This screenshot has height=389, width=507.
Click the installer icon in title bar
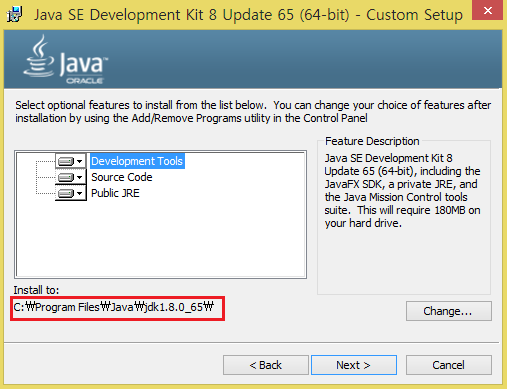pos(15,15)
